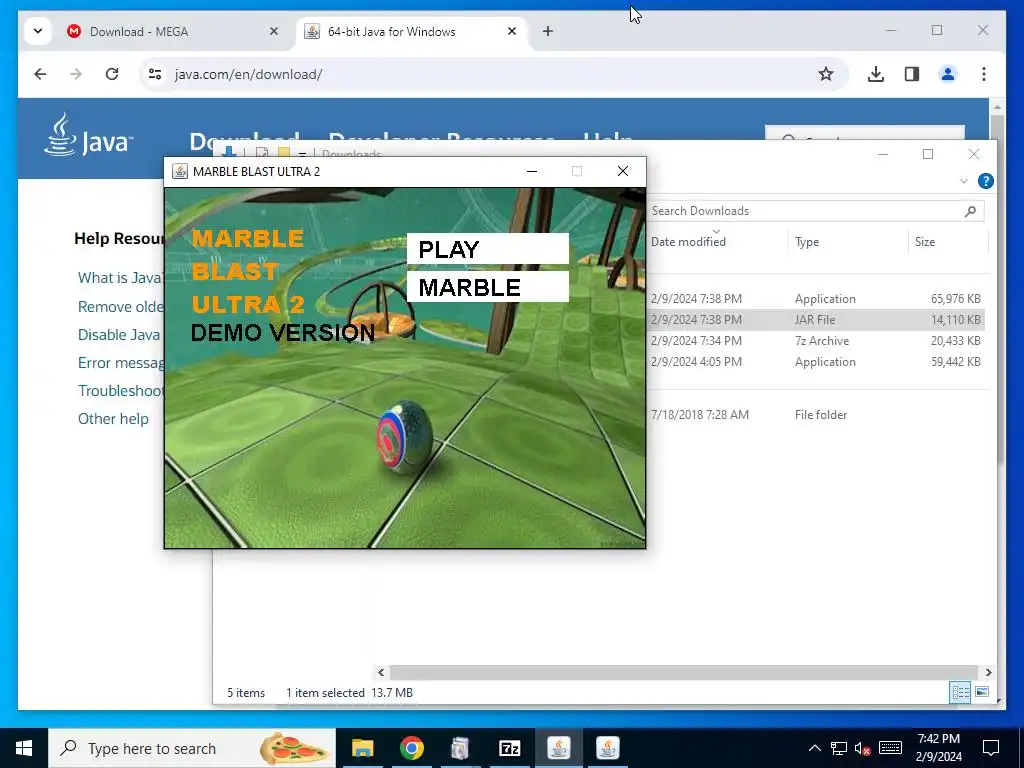Sort by Size column in Explorer
The image size is (1024, 768).
coord(925,242)
